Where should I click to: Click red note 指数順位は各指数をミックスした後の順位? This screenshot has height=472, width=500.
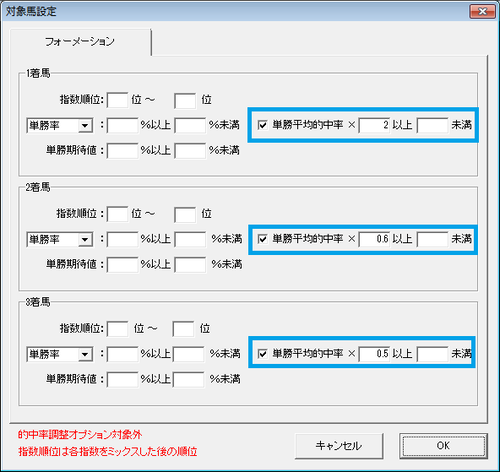tap(108, 452)
